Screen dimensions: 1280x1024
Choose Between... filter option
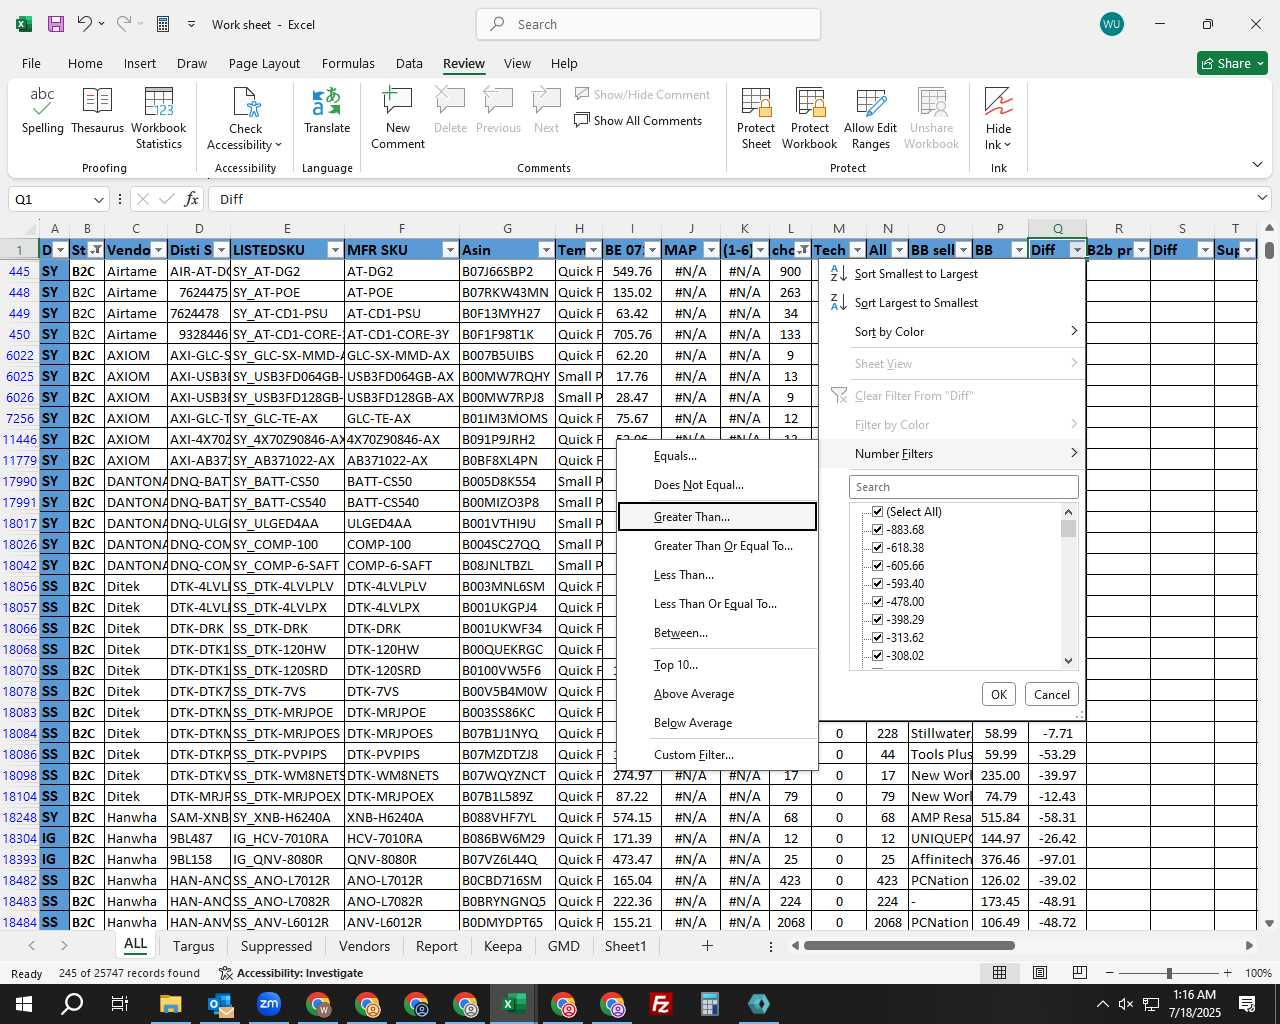pos(718,633)
